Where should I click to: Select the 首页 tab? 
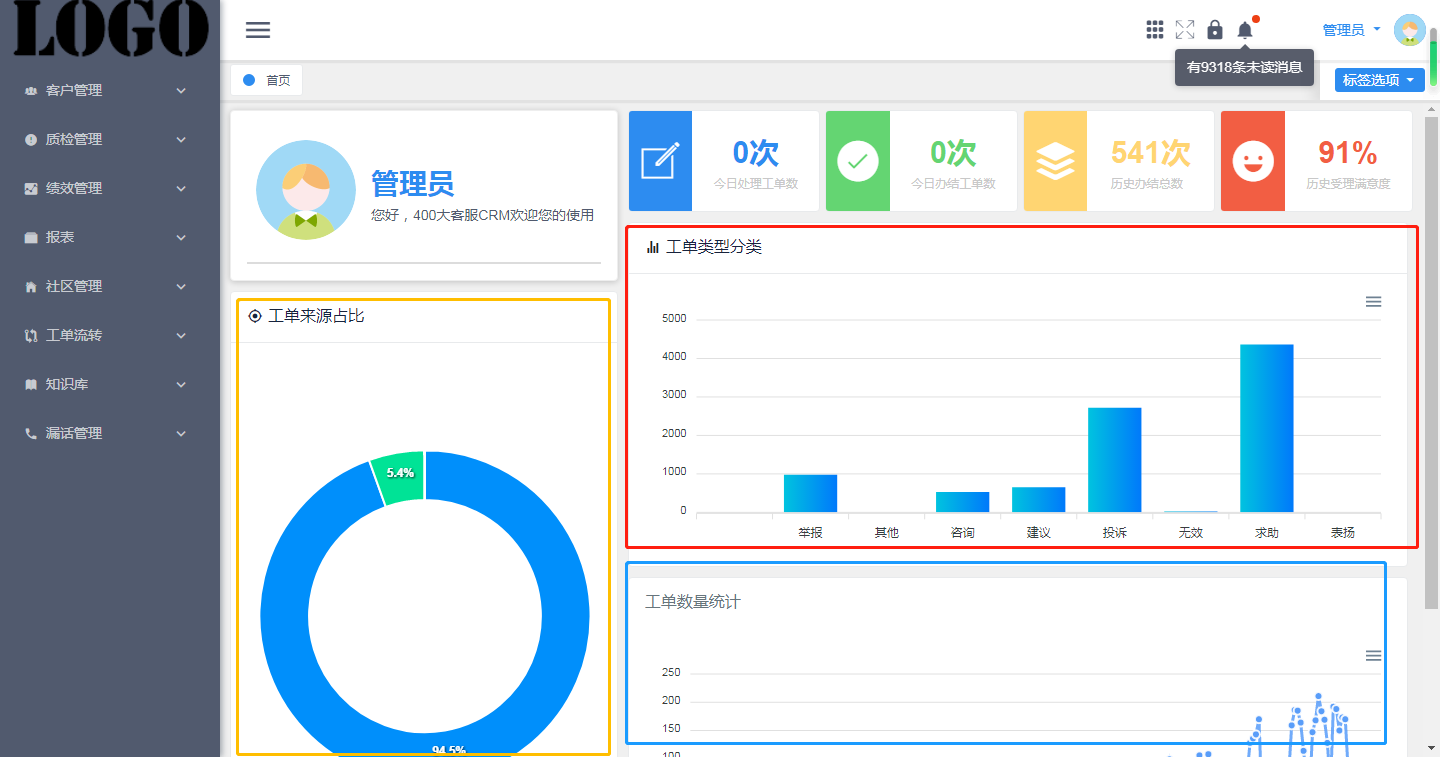(266, 80)
